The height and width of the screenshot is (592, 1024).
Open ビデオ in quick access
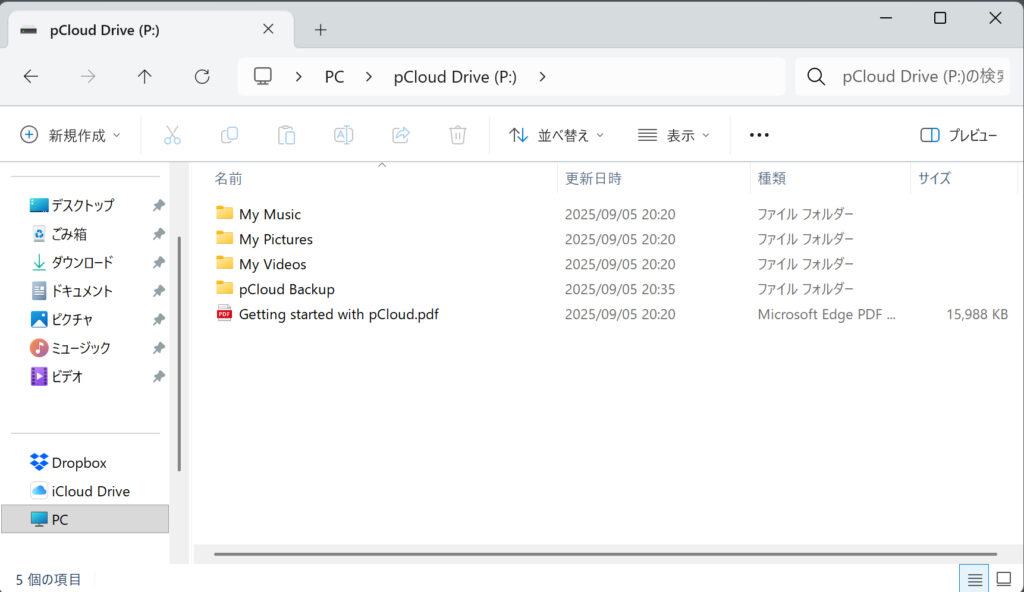pos(57,376)
